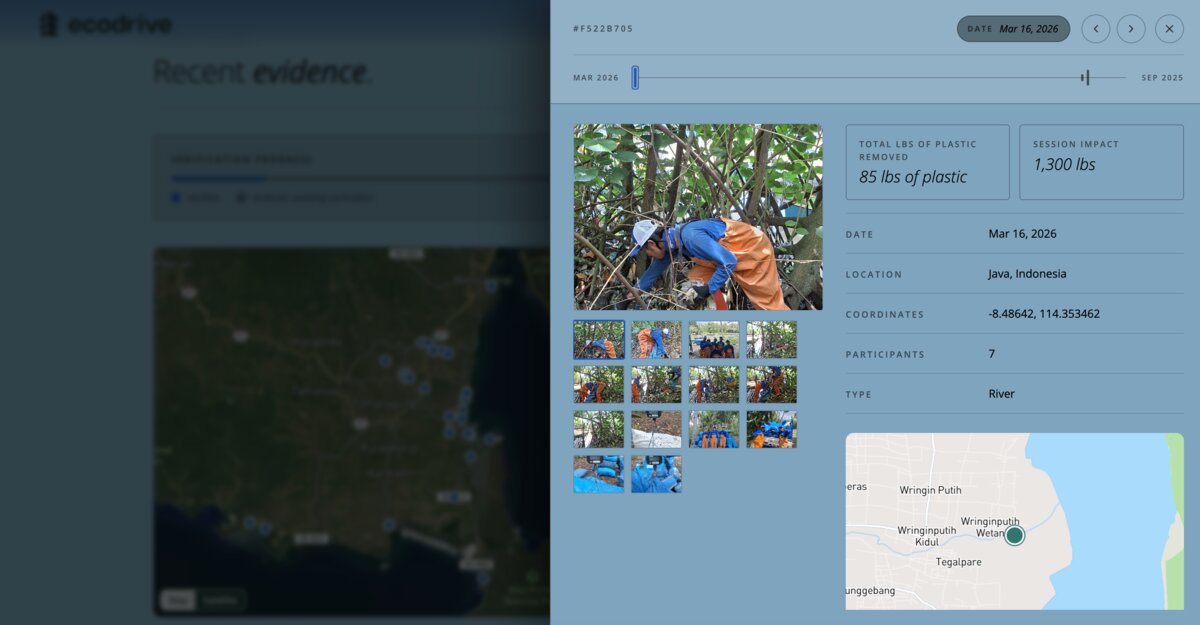The width and height of the screenshot is (1200, 625).
Task: Select third thumbnail in second row
Action: [714, 384]
